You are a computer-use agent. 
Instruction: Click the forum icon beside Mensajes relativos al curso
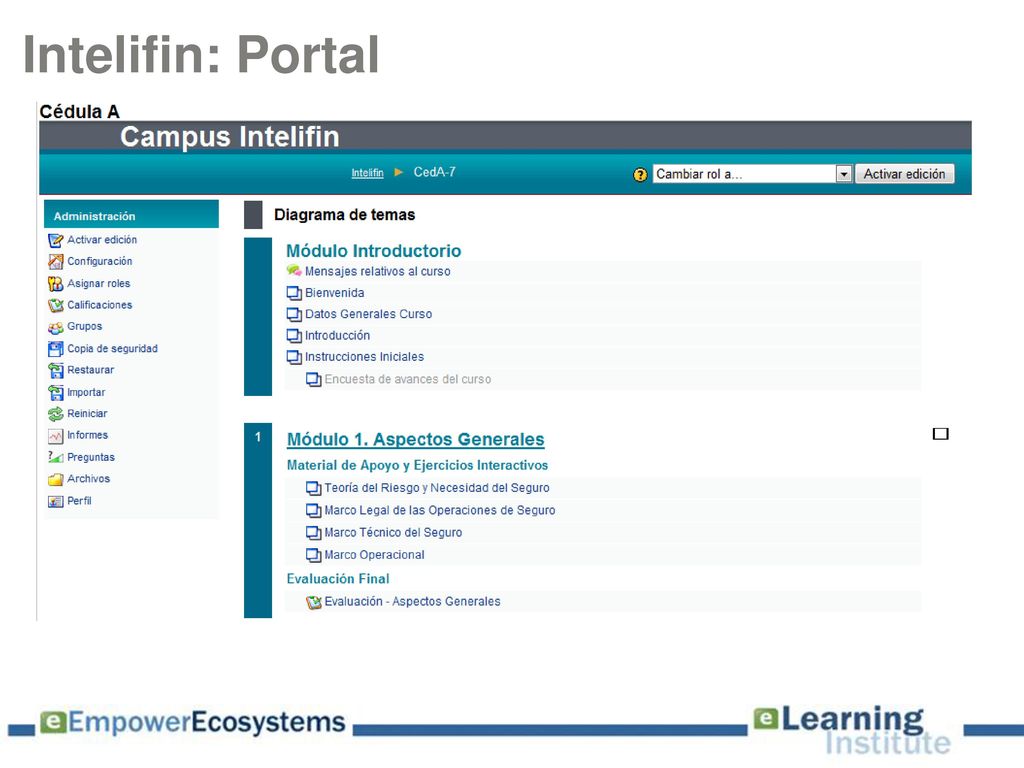[294, 271]
